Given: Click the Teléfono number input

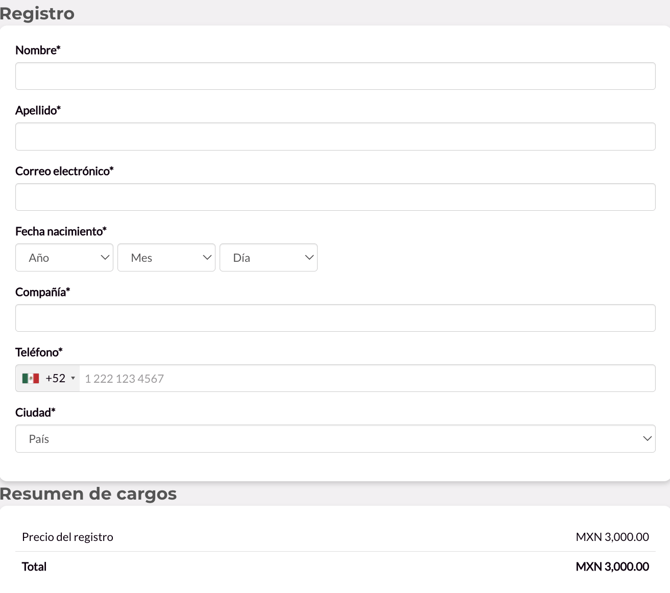Looking at the screenshot, I should click(x=366, y=379).
